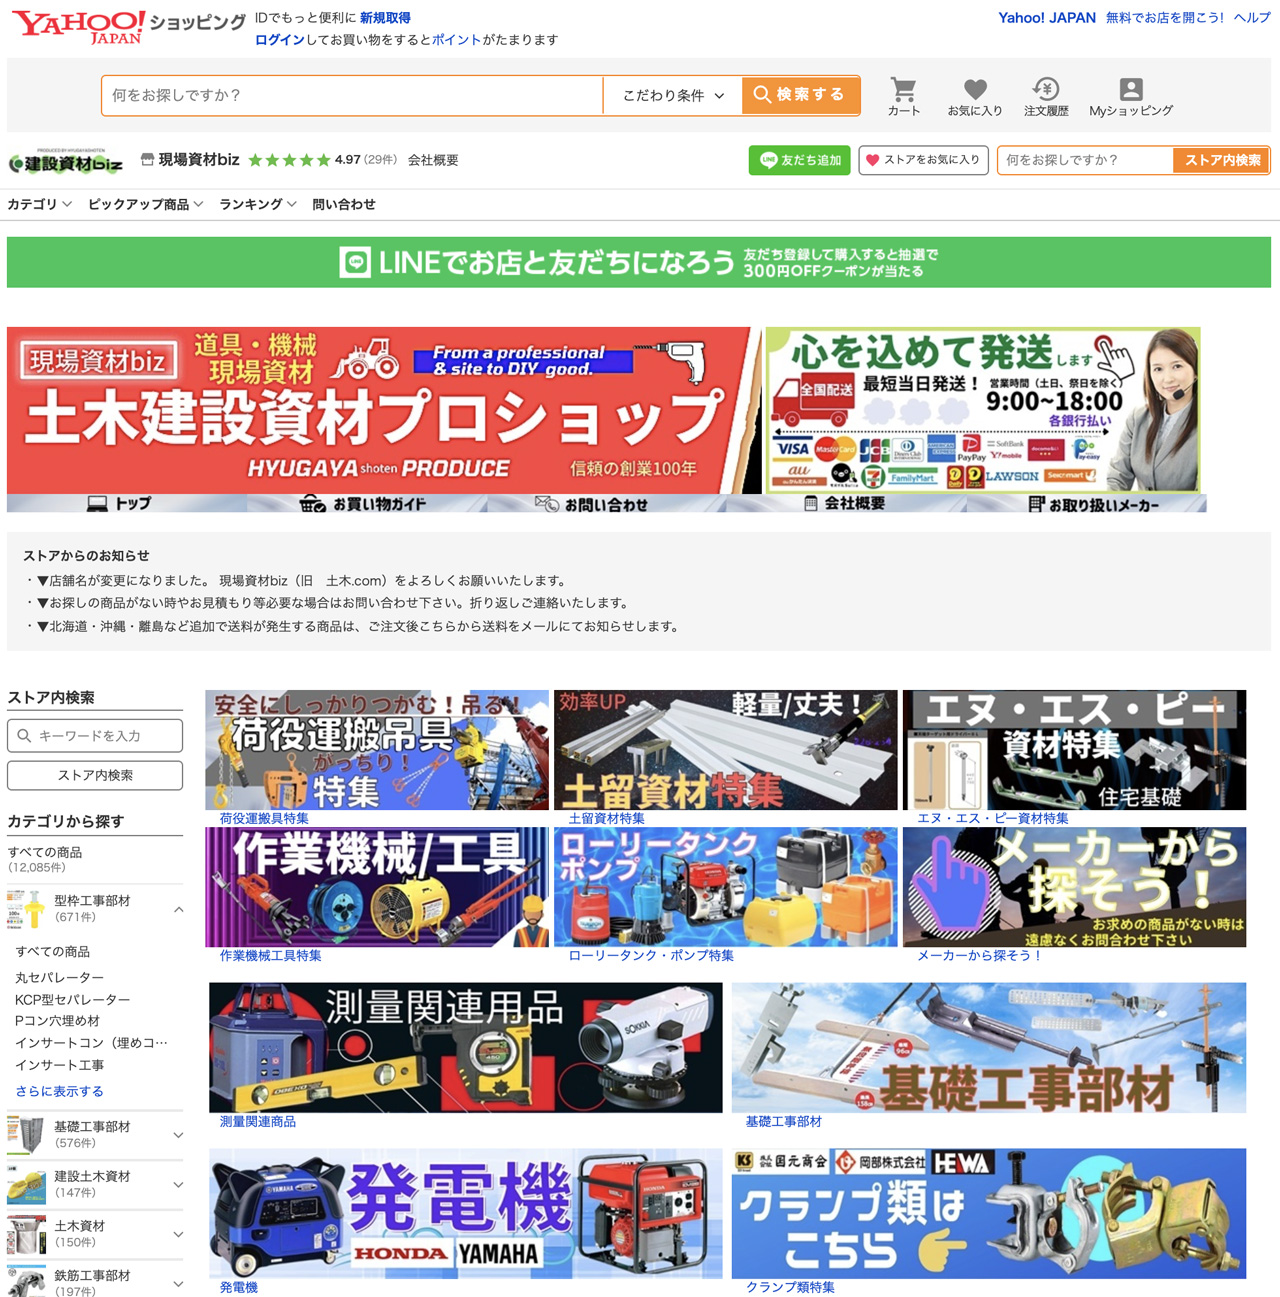Select 会社概要 in the banner nav
The height and width of the screenshot is (1297, 1280).
coord(847,504)
